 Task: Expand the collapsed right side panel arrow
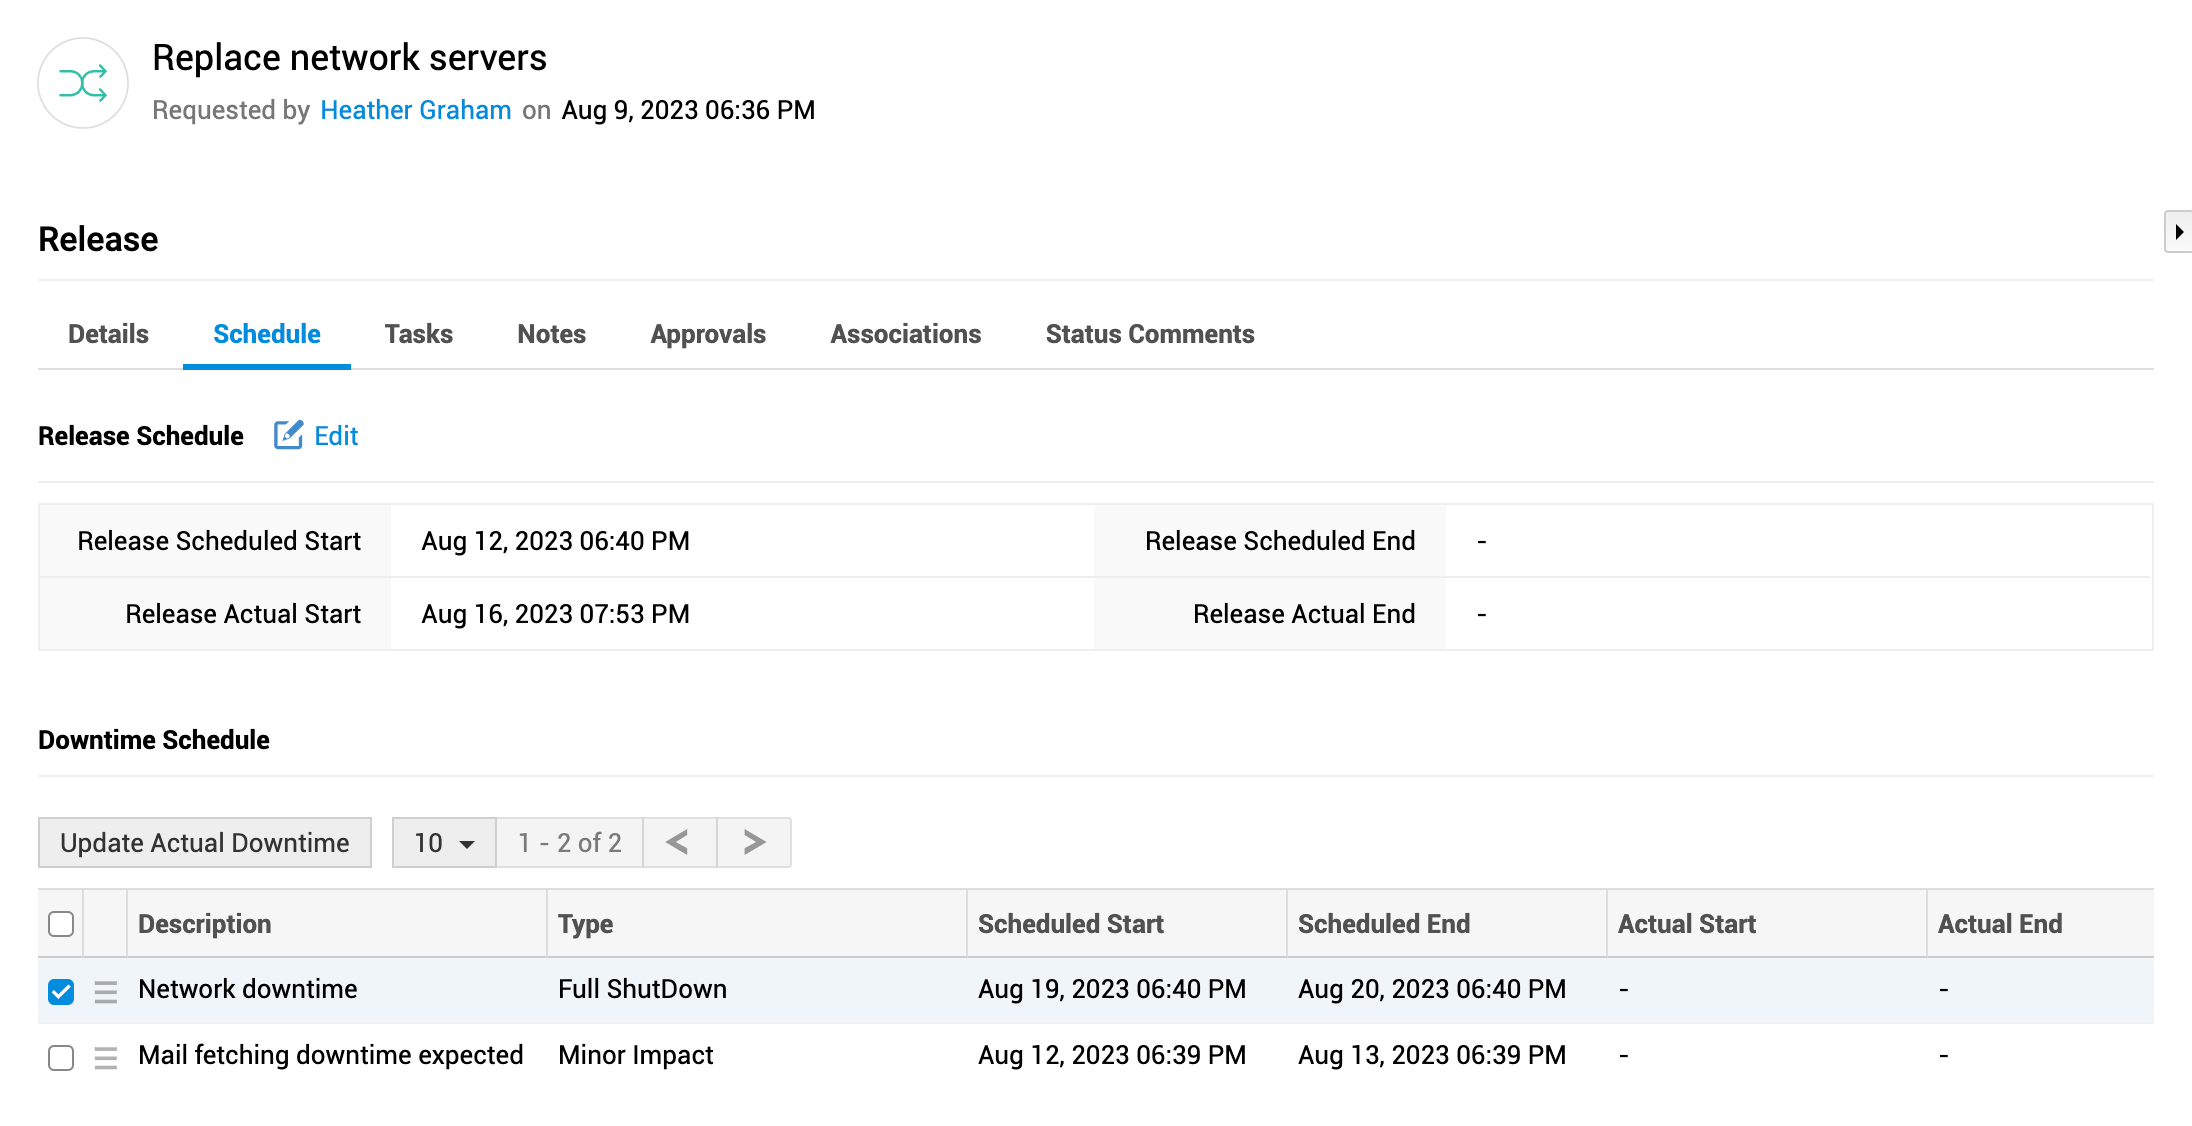pos(2178,231)
